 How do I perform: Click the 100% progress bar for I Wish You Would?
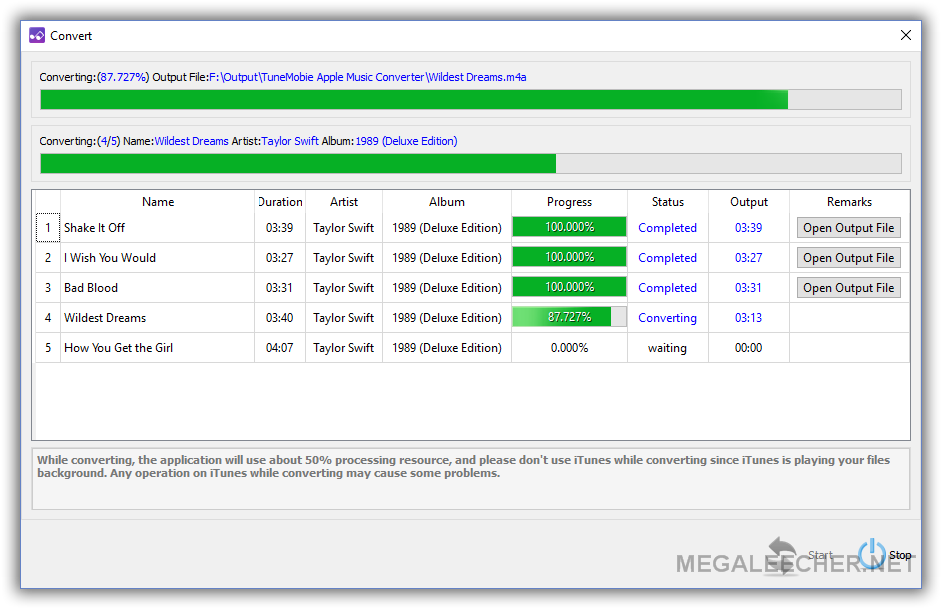[x=570, y=257]
